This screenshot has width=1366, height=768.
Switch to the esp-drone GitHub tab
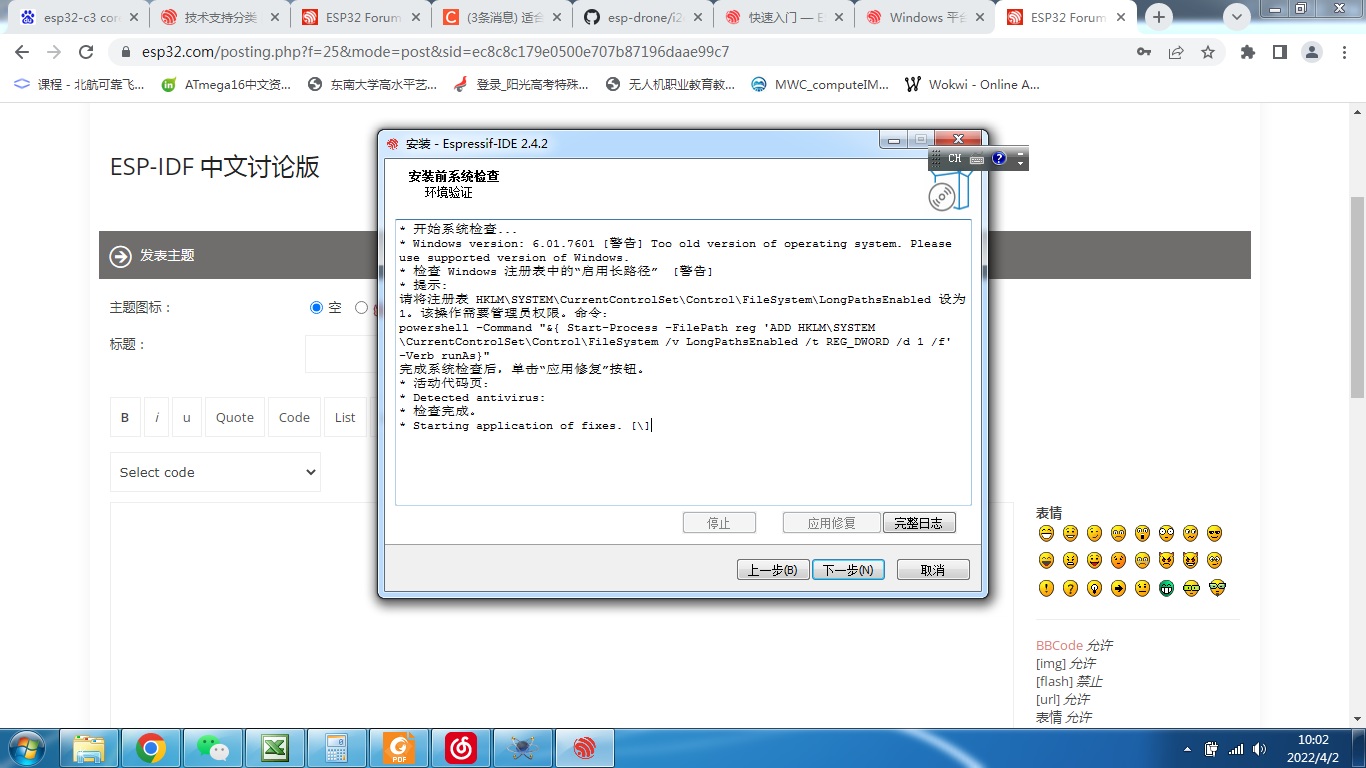coord(645,17)
